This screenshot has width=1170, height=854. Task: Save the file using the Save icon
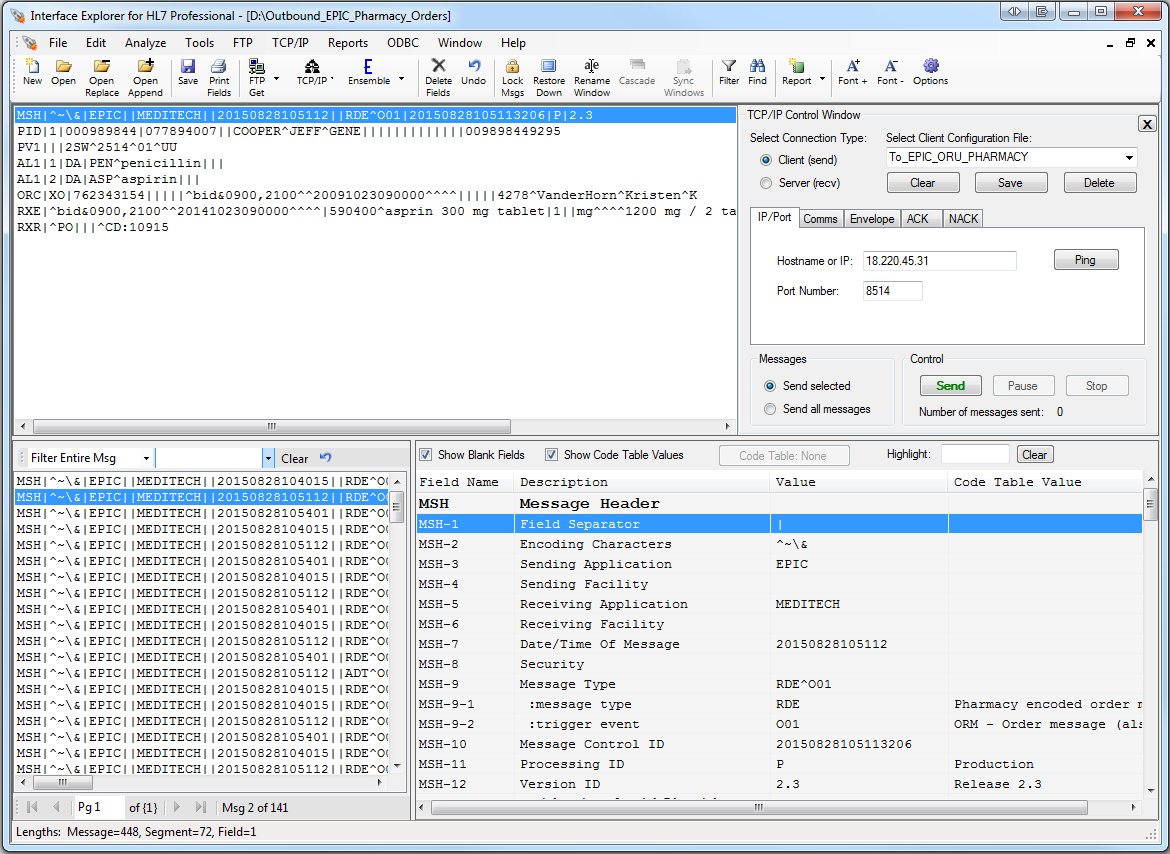[188, 73]
